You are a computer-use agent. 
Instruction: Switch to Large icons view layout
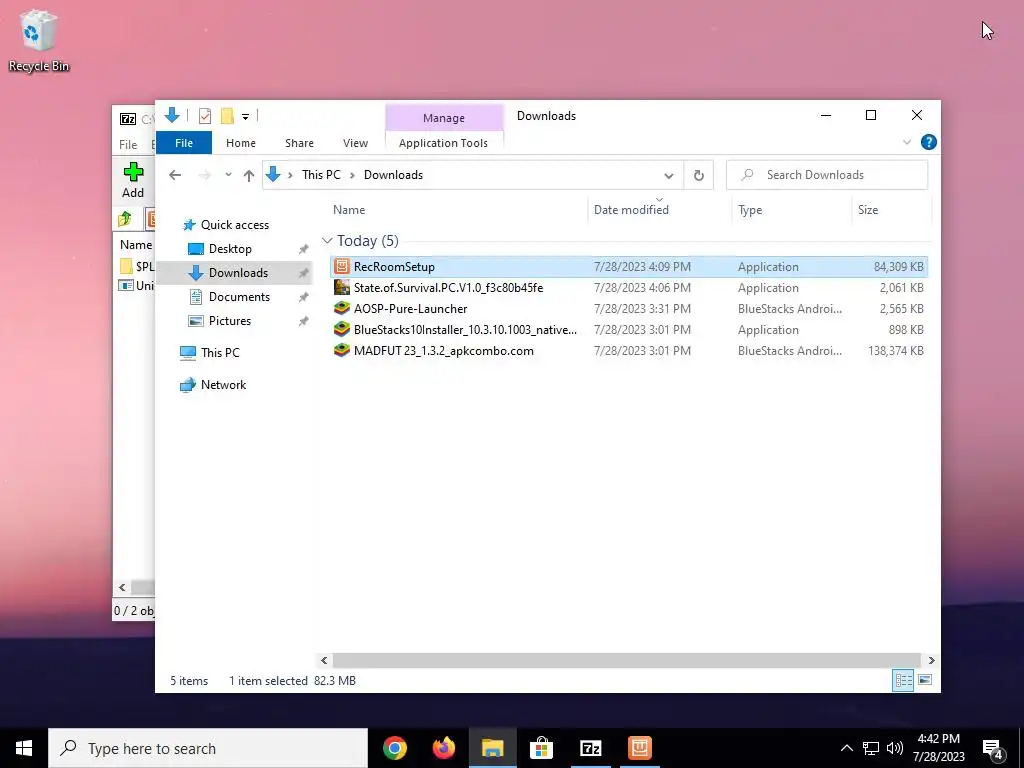pyautogui.click(x=925, y=680)
